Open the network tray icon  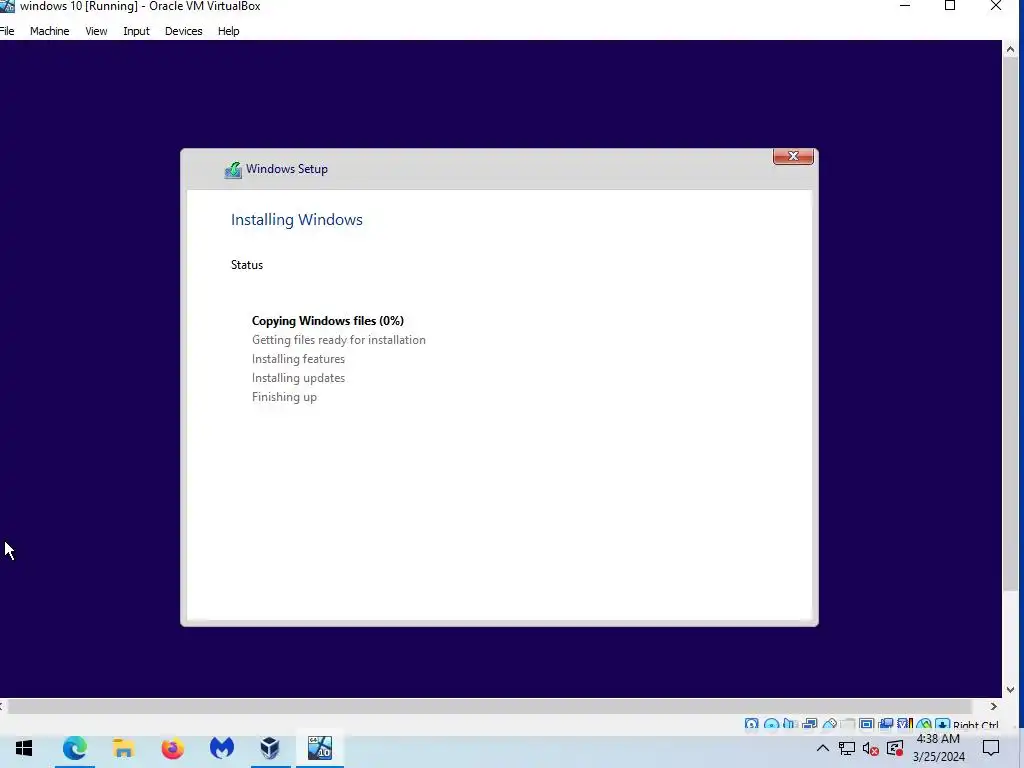(x=847, y=748)
